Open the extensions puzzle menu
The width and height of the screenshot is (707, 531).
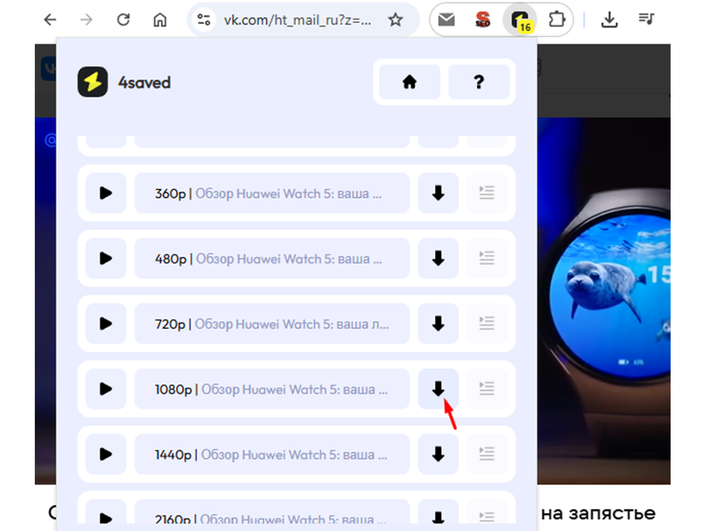(557, 19)
